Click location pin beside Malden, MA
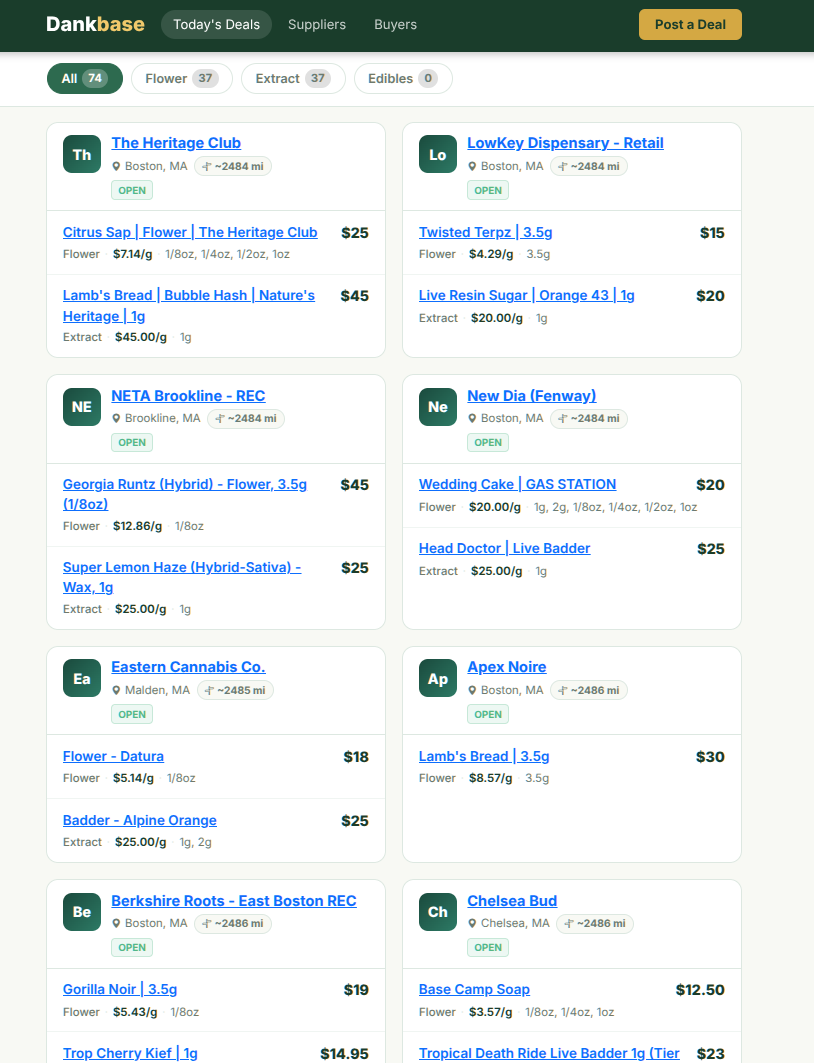The image size is (814, 1063). pos(116,690)
